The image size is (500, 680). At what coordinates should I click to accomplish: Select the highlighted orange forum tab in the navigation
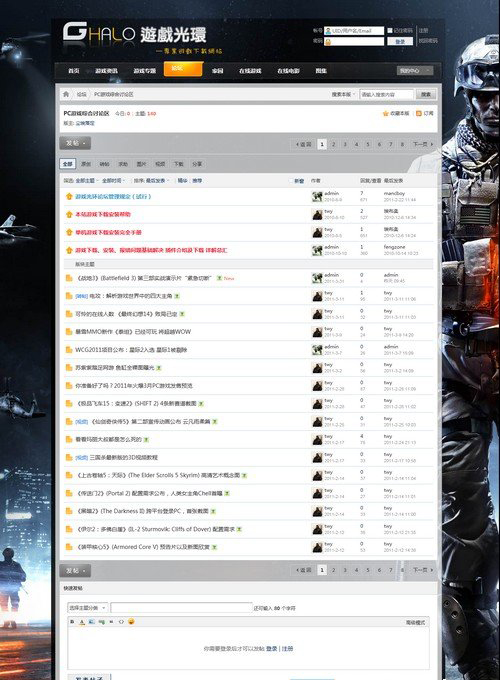pyautogui.click(x=183, y=69)
